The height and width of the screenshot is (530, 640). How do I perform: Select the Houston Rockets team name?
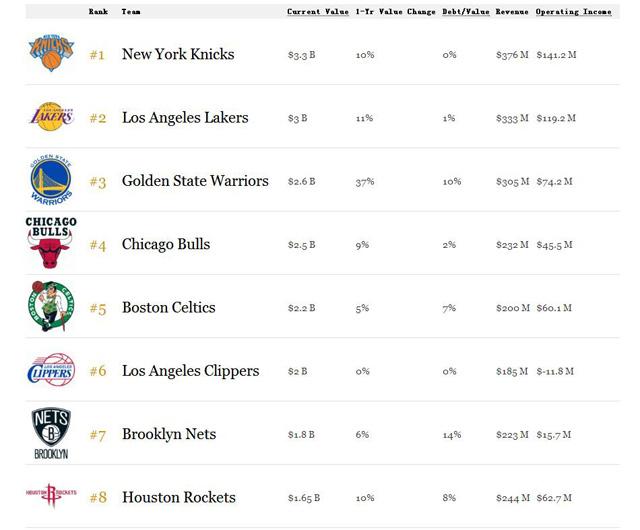pos(179,497)
